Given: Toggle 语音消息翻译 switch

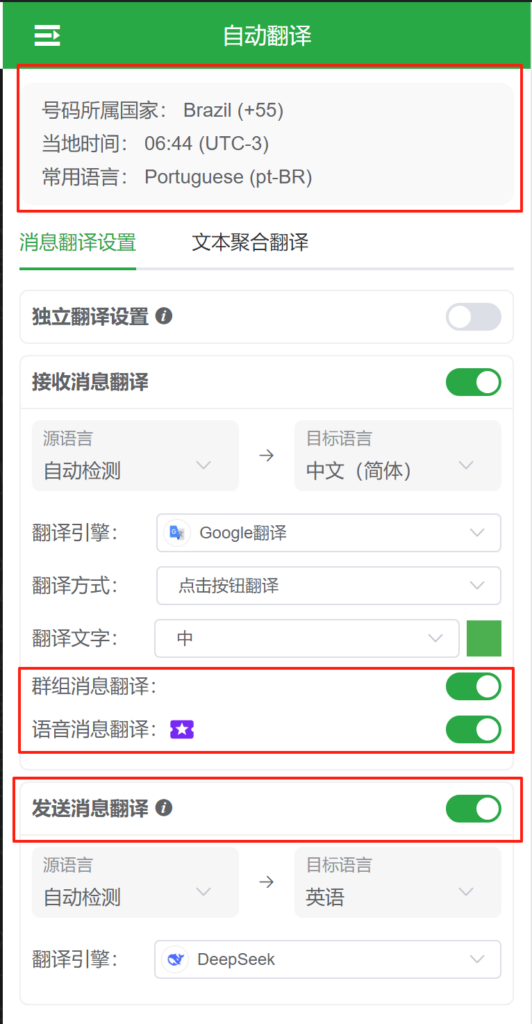Looking at the screenshot, I should pyautogui.click(x=473, y=729).
